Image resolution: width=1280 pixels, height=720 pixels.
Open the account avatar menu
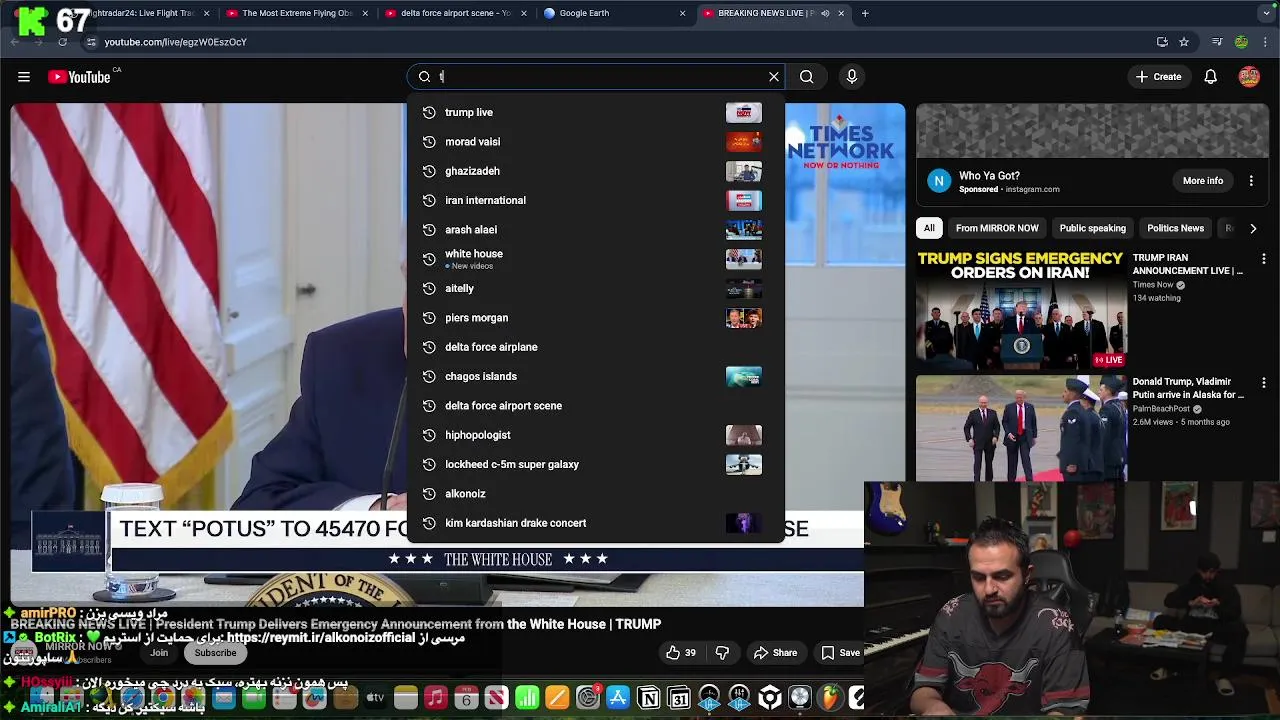pyautogui.click(x=1249, y=77)
